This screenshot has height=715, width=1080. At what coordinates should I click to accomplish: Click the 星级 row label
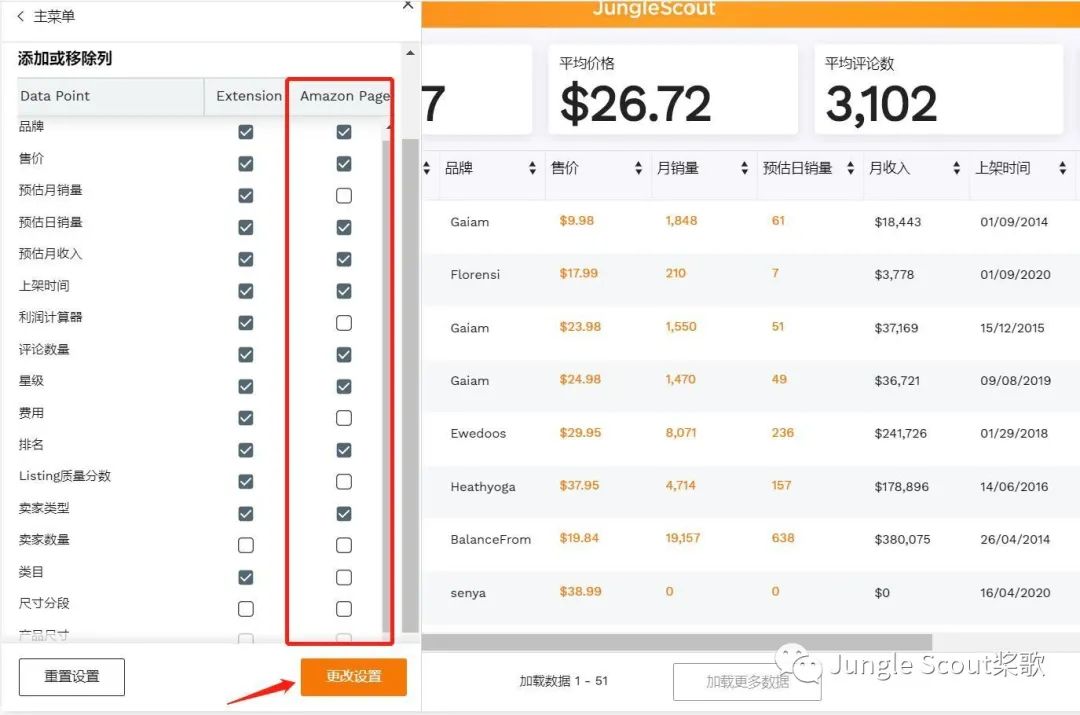point(31,381)
